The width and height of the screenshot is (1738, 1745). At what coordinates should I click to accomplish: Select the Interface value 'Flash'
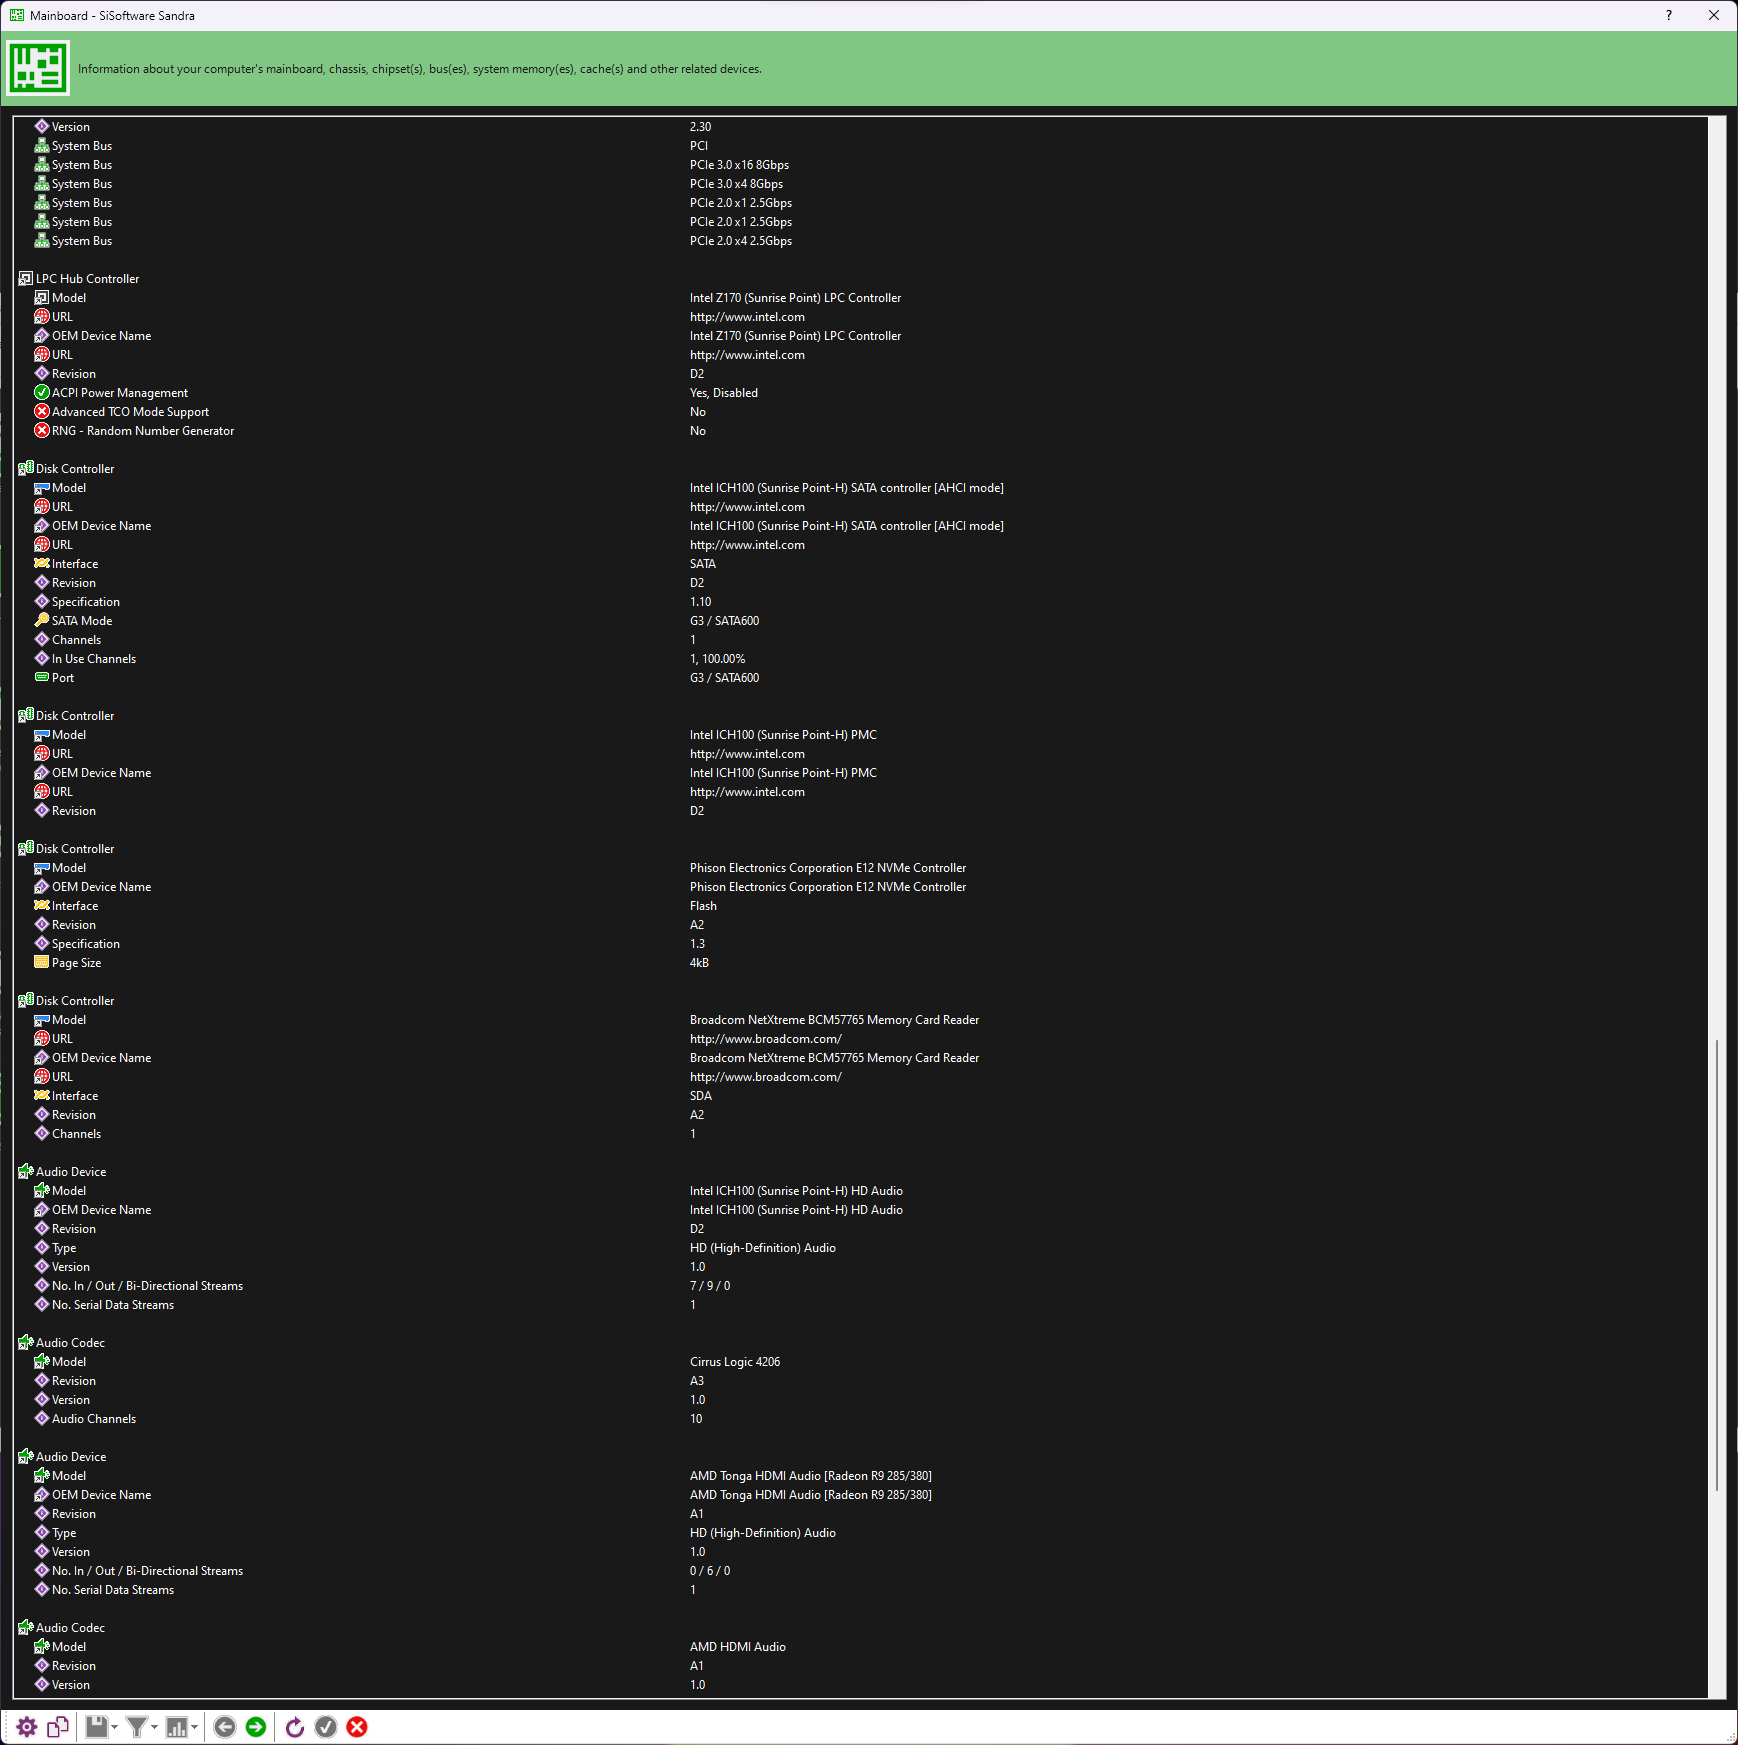point(703,906)
